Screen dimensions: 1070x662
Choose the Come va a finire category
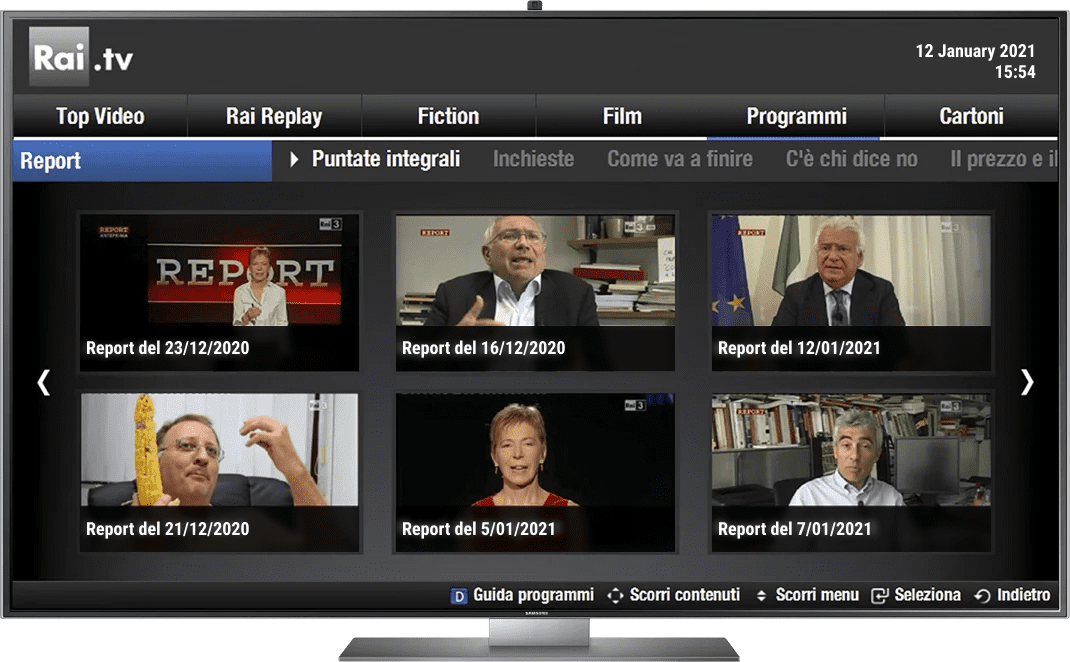[x=680, y=159]
